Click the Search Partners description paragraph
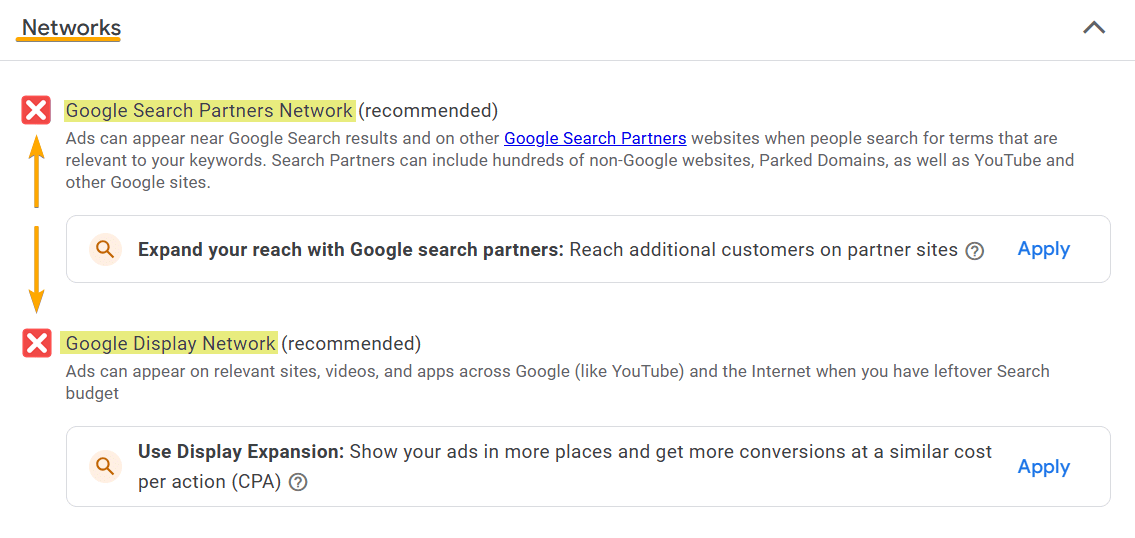This screenshot has width=1135, height=538. pyautogui.click(x=560, y=160)
